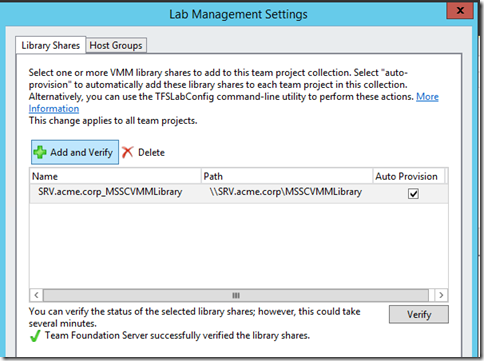Click the green plus Add and Verify icon
Image resolution: width=484 pixels, height=361 pixels.
40,152
